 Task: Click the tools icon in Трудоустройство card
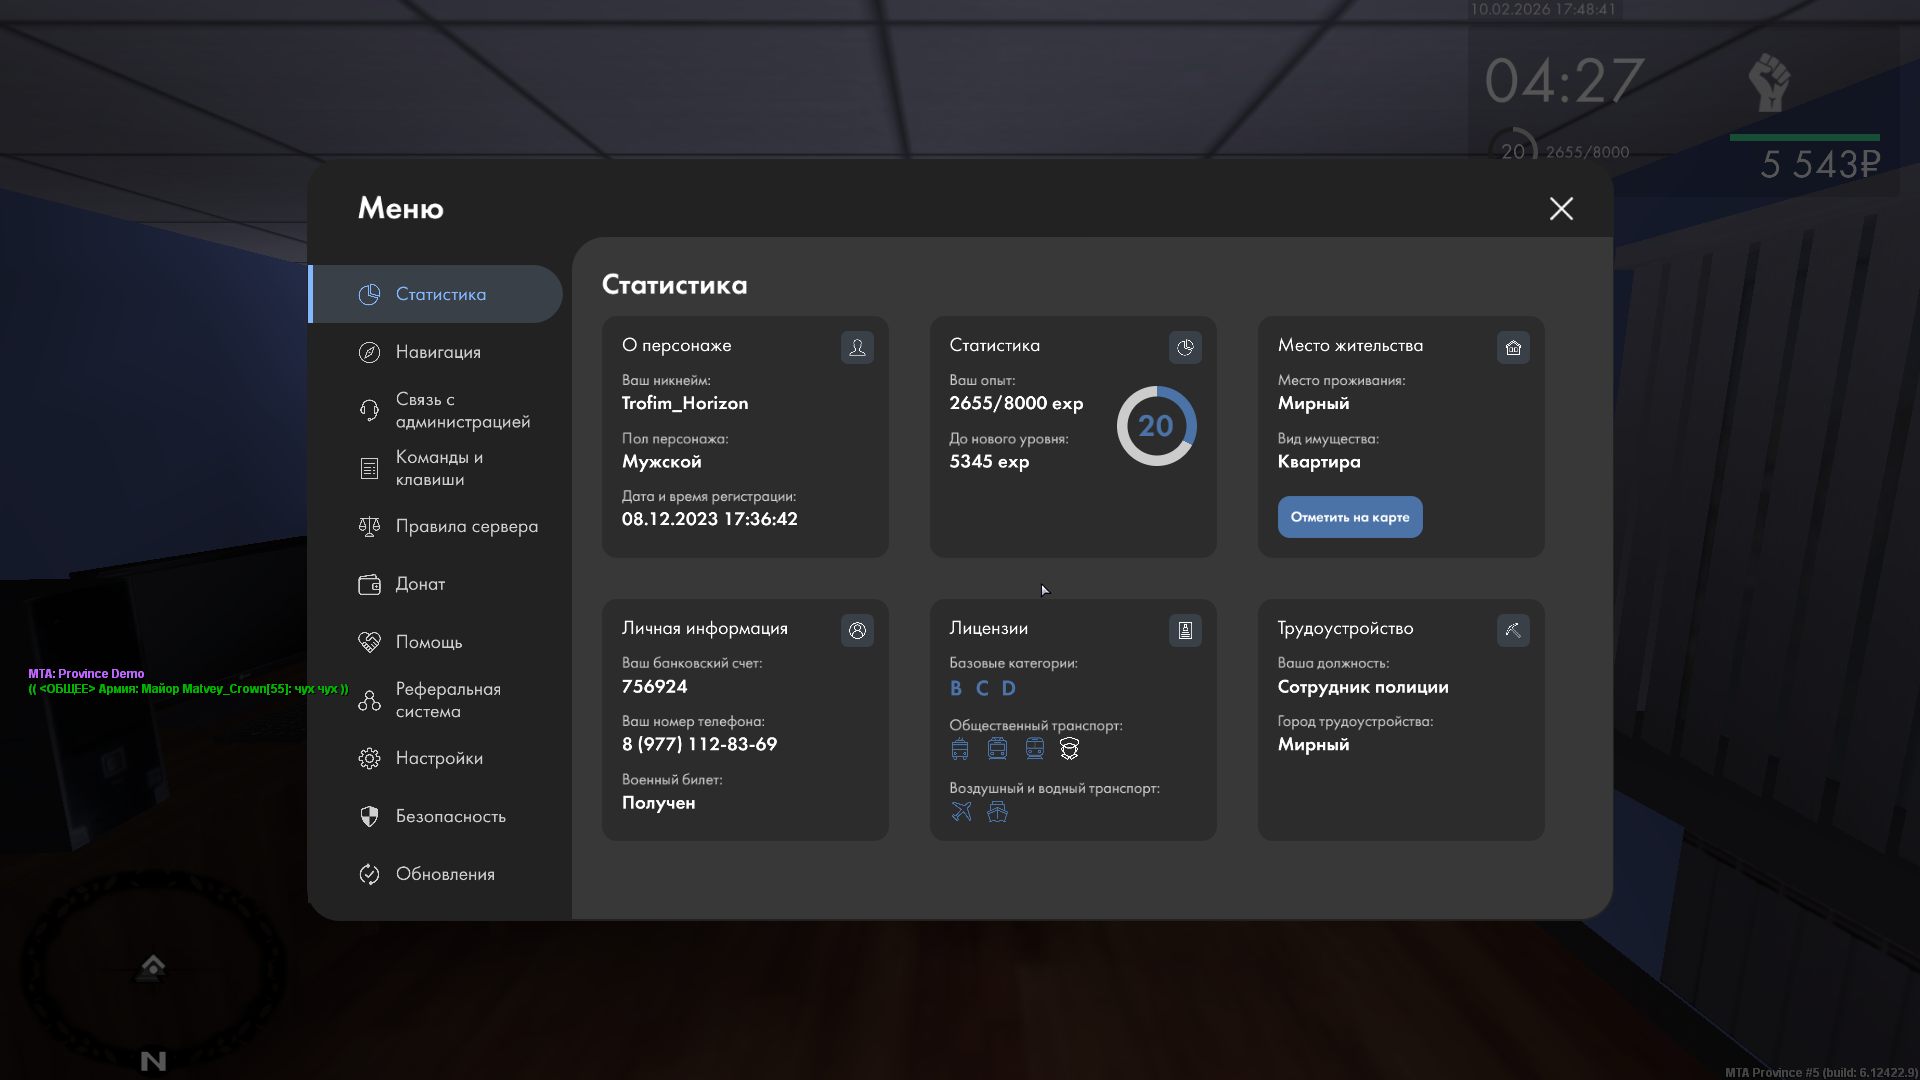coord(1513,630)
